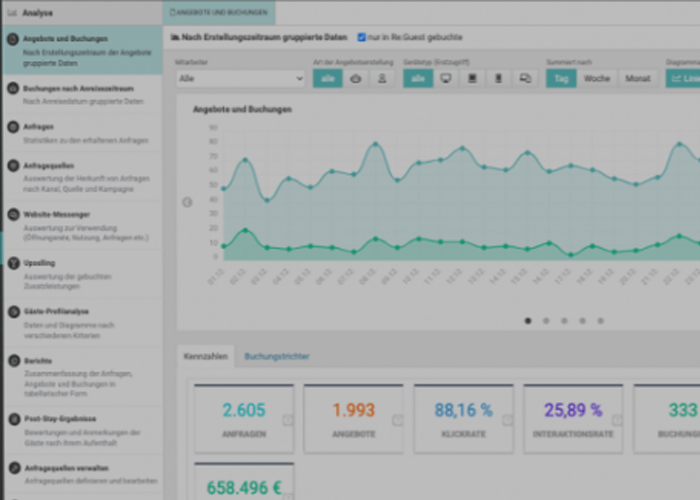This screenshot has width=700, height=500.
Task: Click the 'Analyse' sidebar header text
Action: (38, 13)
